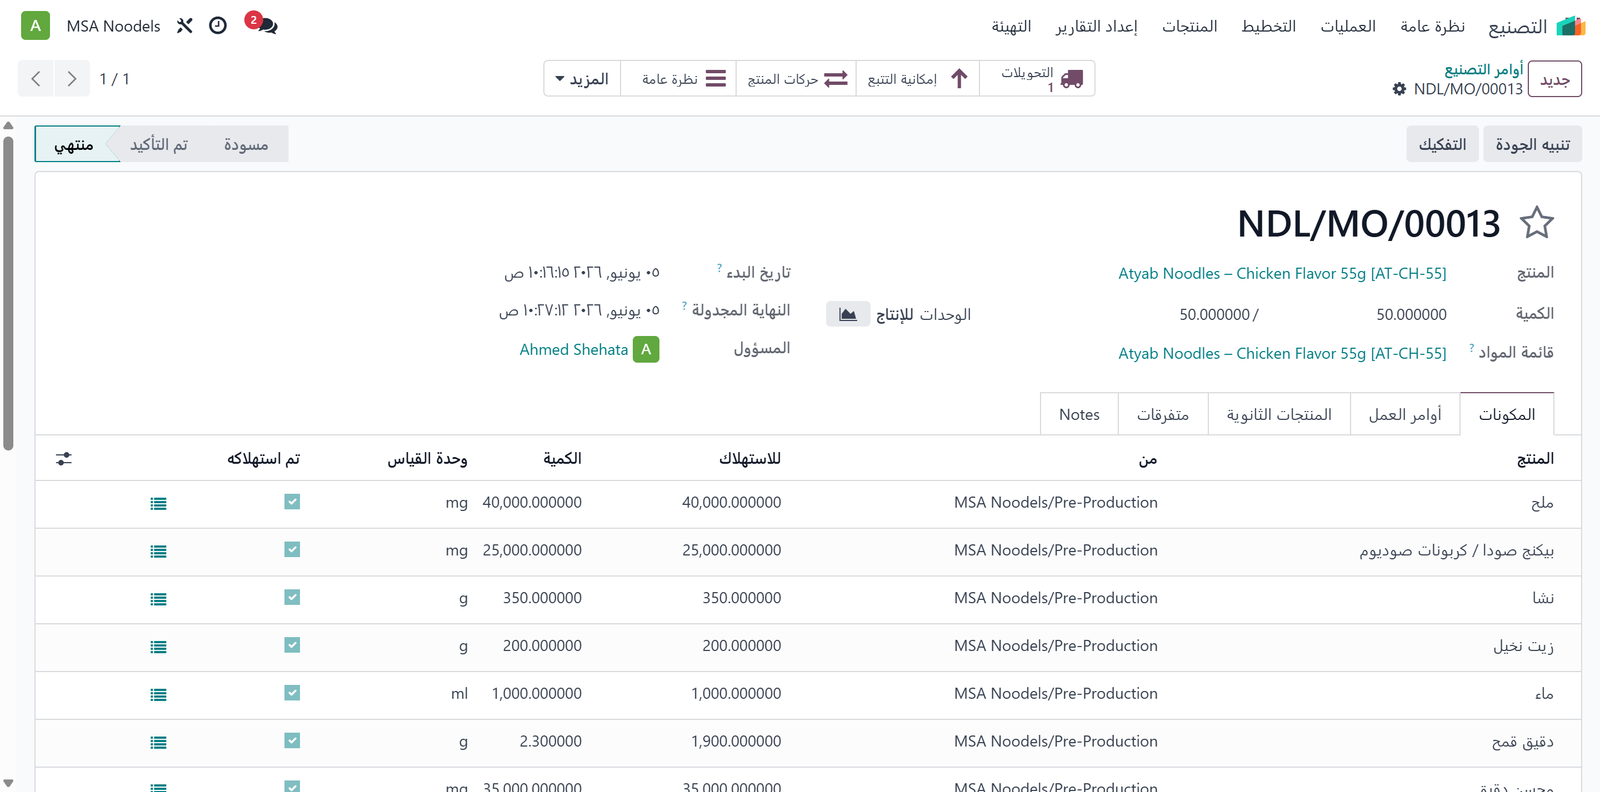Open Transfers truck stat button
The image size is (1600, 792).
1038,79
